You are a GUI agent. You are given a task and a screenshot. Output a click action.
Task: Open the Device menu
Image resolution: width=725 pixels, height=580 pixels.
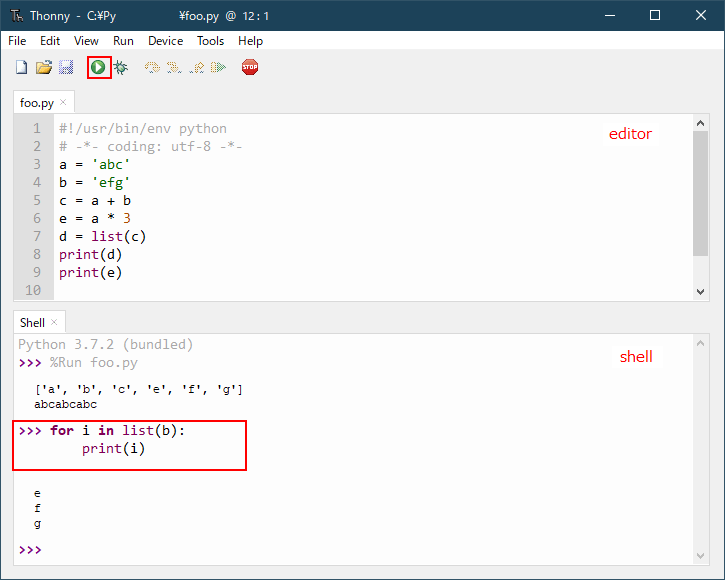pyautogui.click(x=166, y=41)
